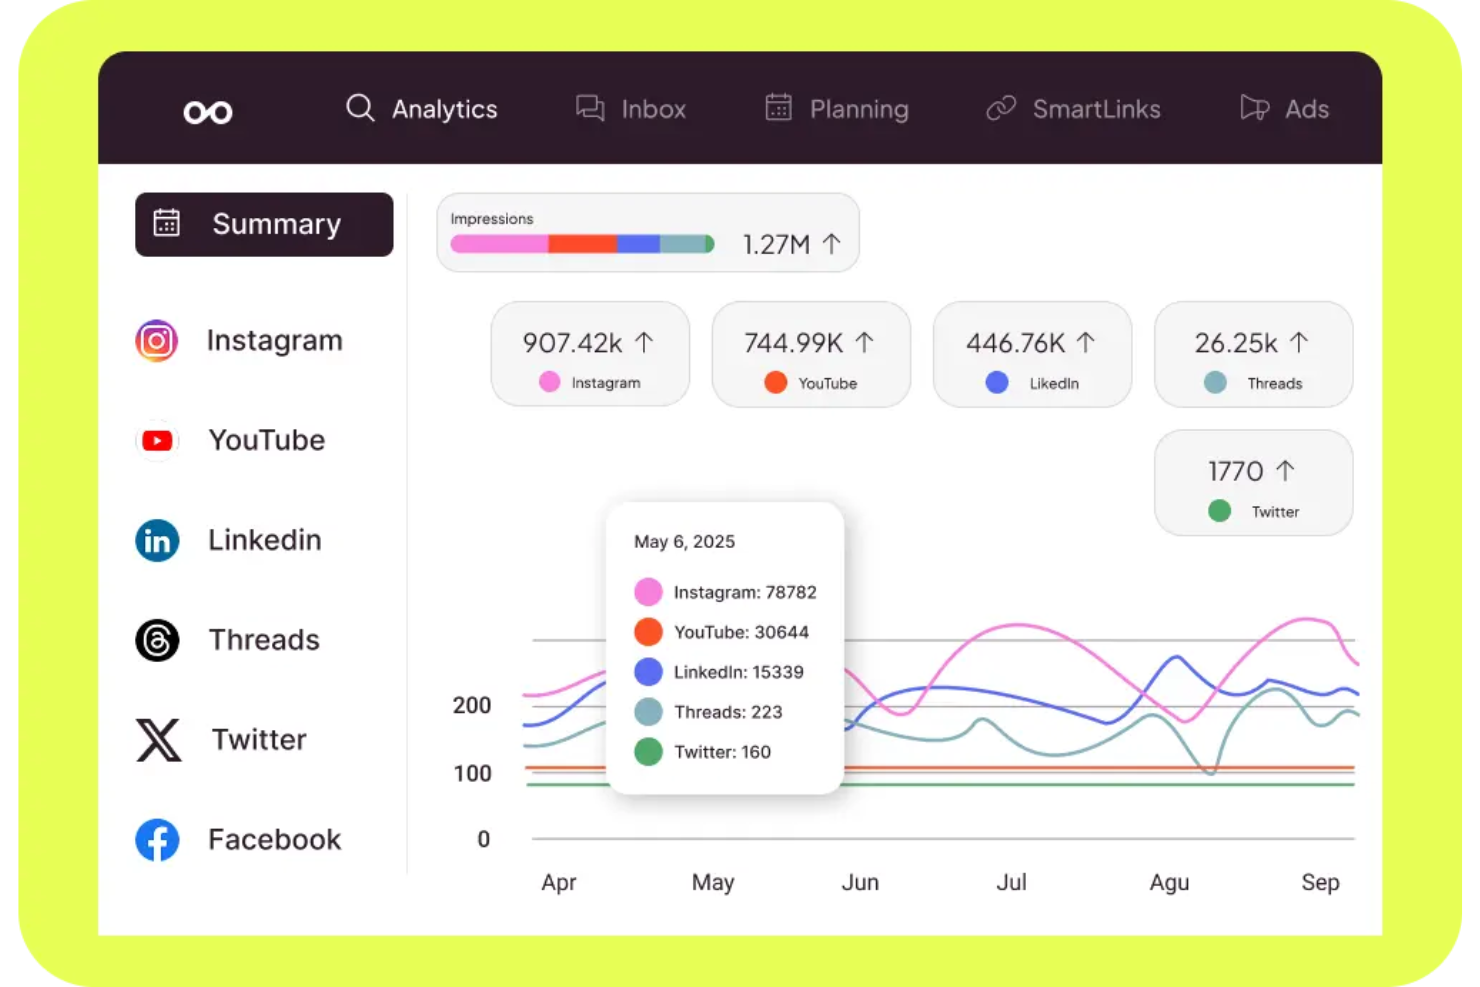Image resolution: width=1480 pixels, height=987 pixels.
Task: Click the 1770 Twitter value
Action: 1236,471
